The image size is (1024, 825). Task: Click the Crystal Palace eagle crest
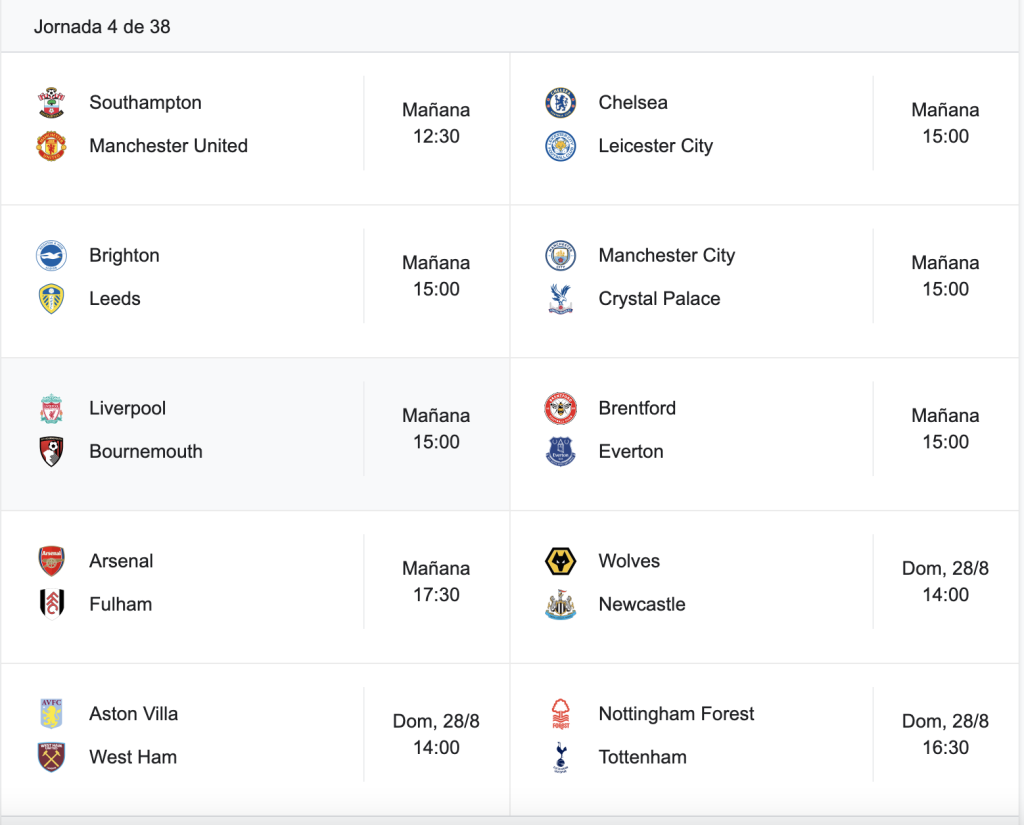pos(560,299)
